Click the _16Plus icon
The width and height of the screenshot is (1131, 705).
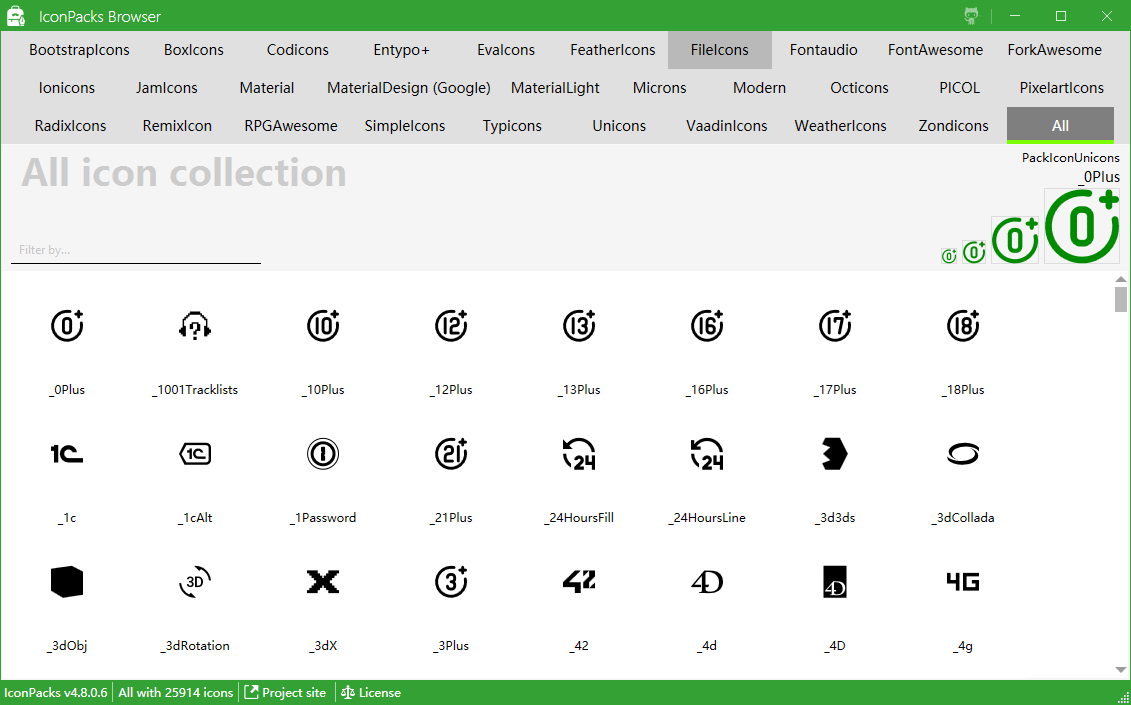[x=707, y=325]
